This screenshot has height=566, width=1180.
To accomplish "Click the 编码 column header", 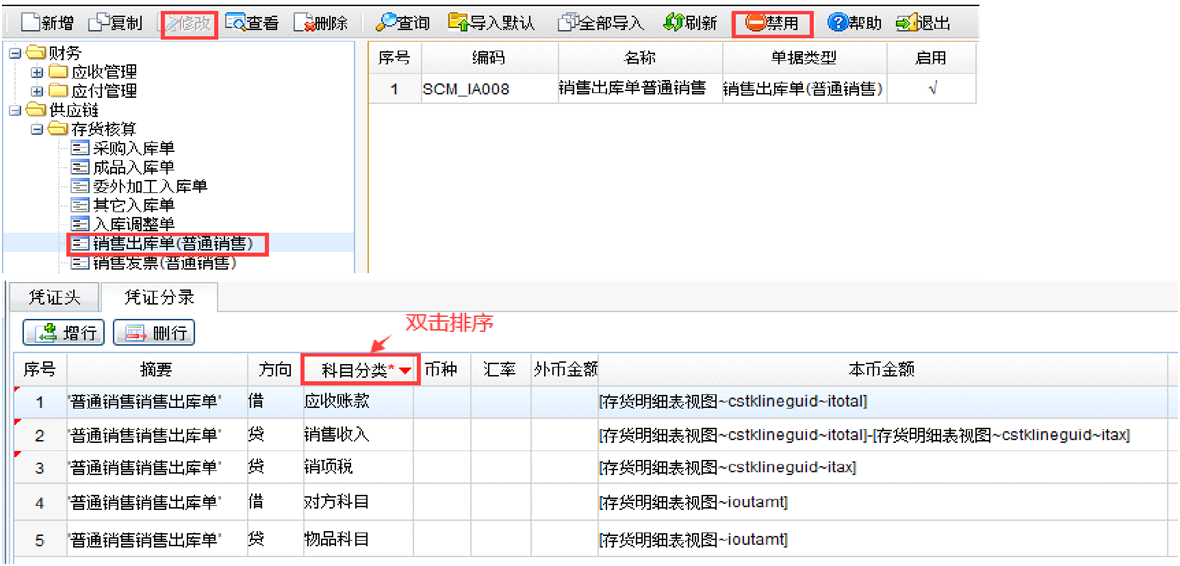I will click(x=489, y=59).
